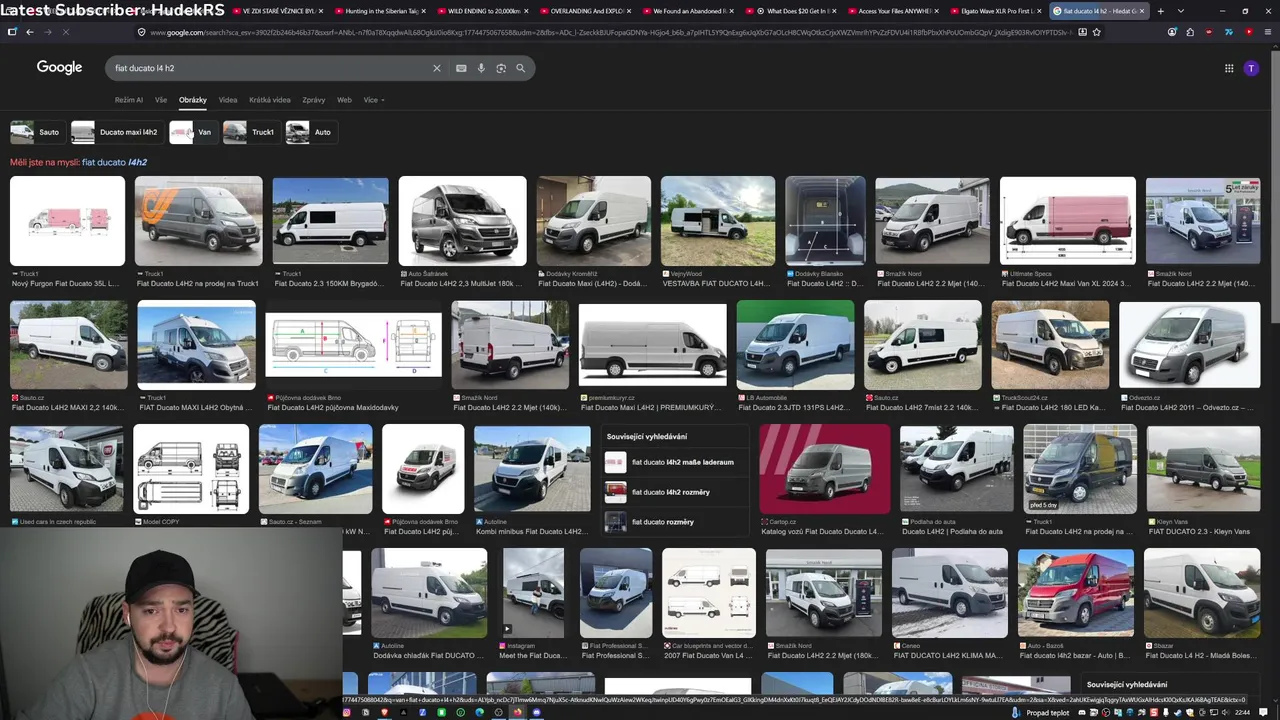Screen dimensions: 1280x720
Task: Search by image with the camera lens icon
Action: click(x=501, y=68)
